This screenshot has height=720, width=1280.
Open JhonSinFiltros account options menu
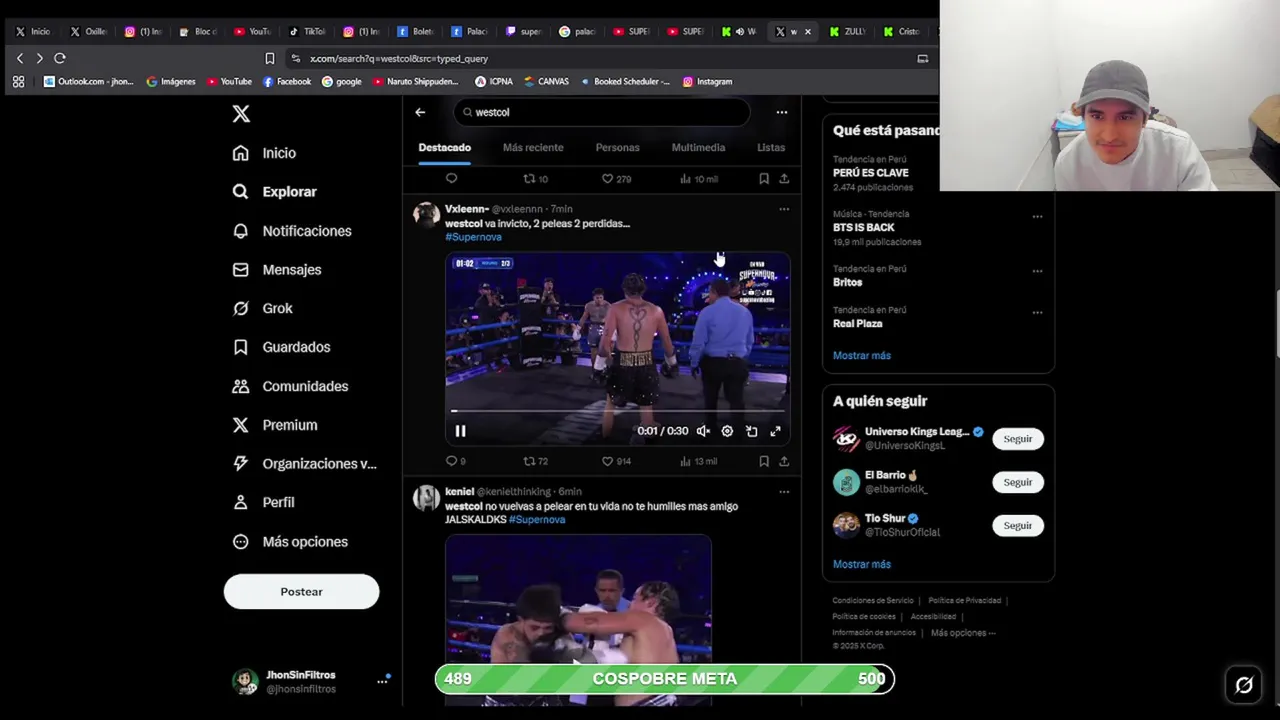[381, 681]
